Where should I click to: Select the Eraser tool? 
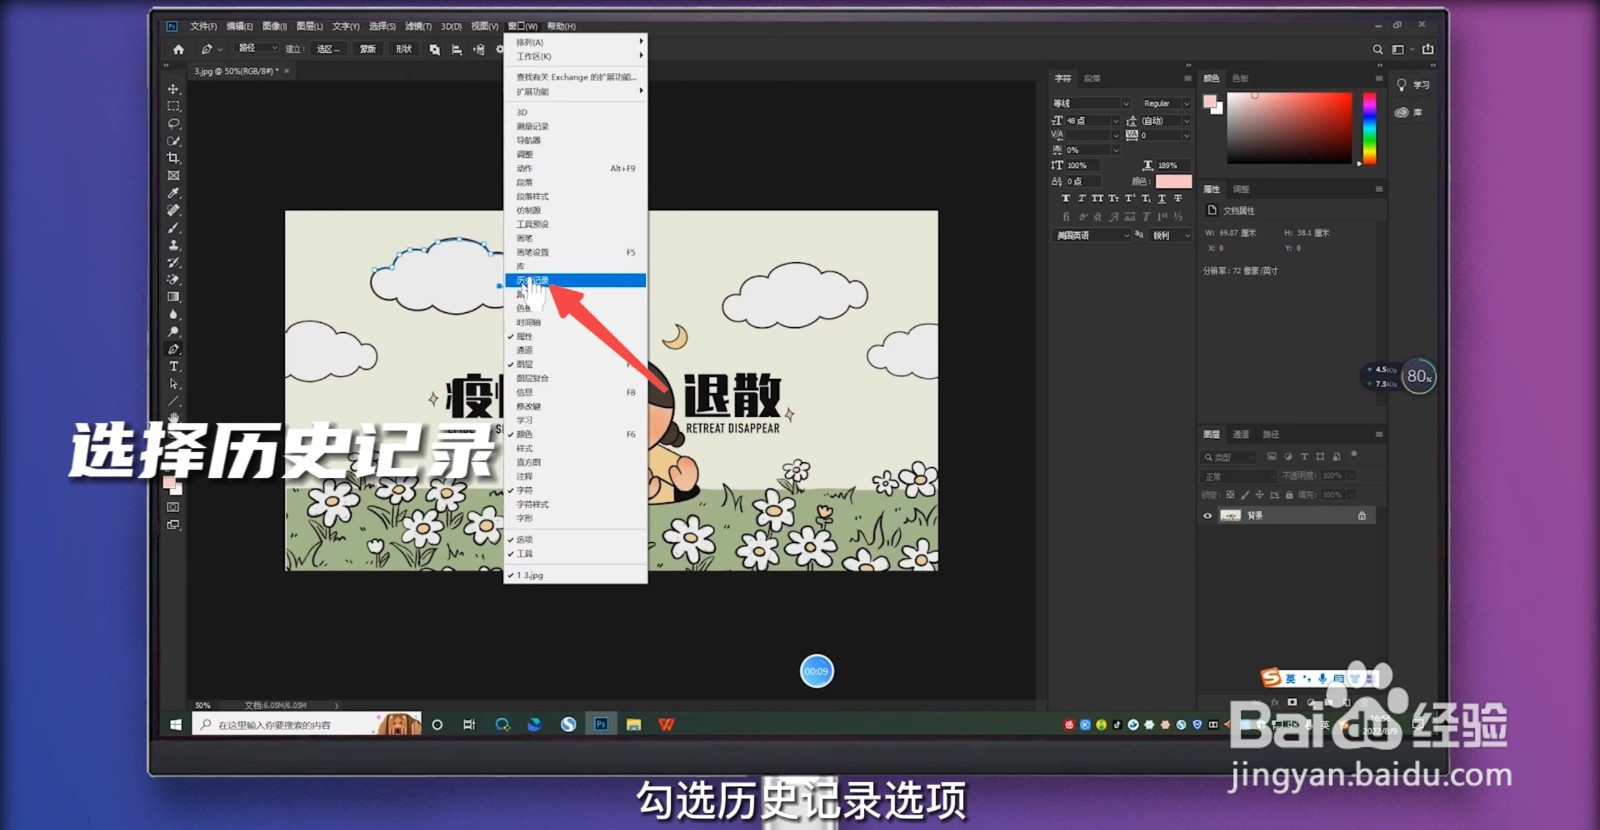pyautogui.click(x=173, y=279)
